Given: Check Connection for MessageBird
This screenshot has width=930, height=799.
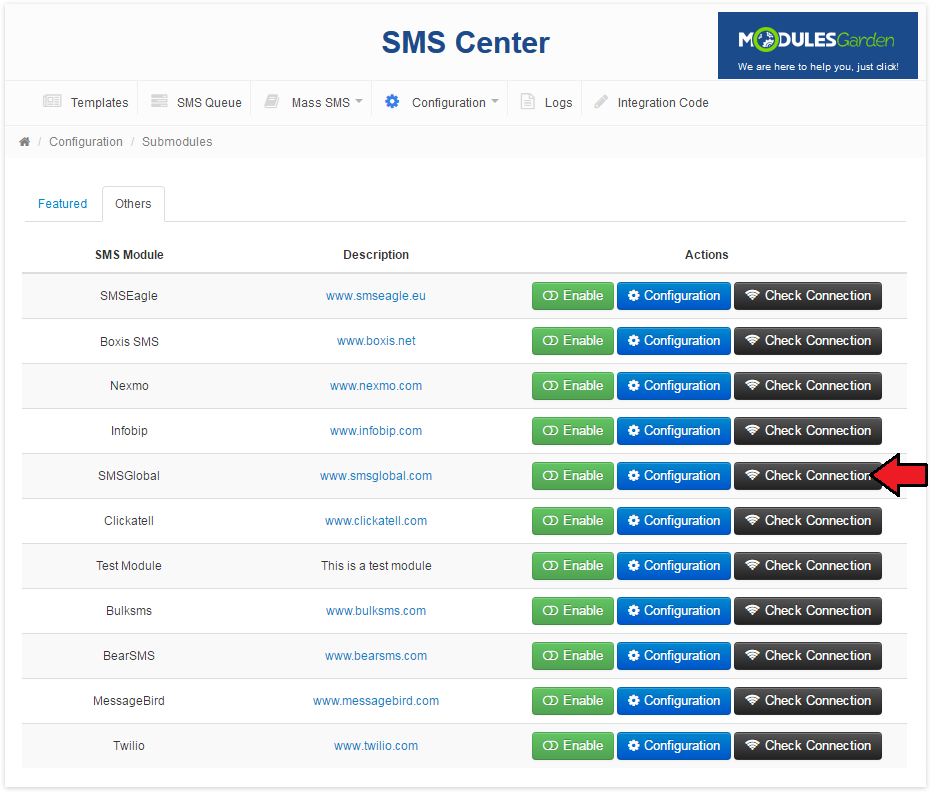Looking at the screenshot, I should click(x=808, y=701).
